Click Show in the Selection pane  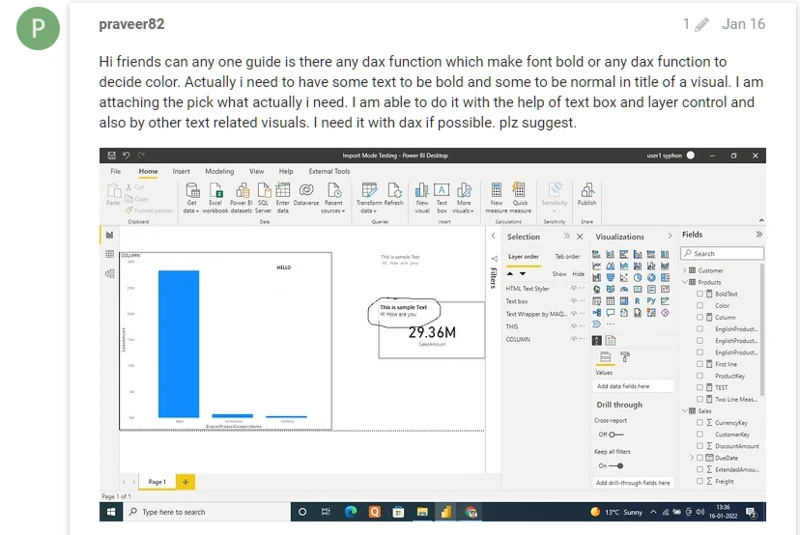(559, 274)
